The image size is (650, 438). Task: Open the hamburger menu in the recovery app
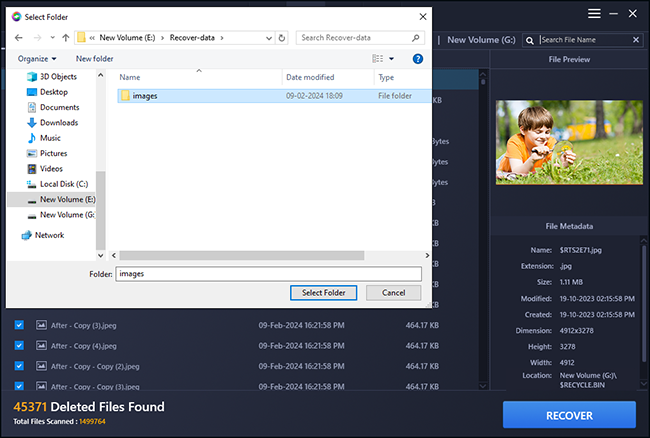pyautogui.click(x=594, y=13)
